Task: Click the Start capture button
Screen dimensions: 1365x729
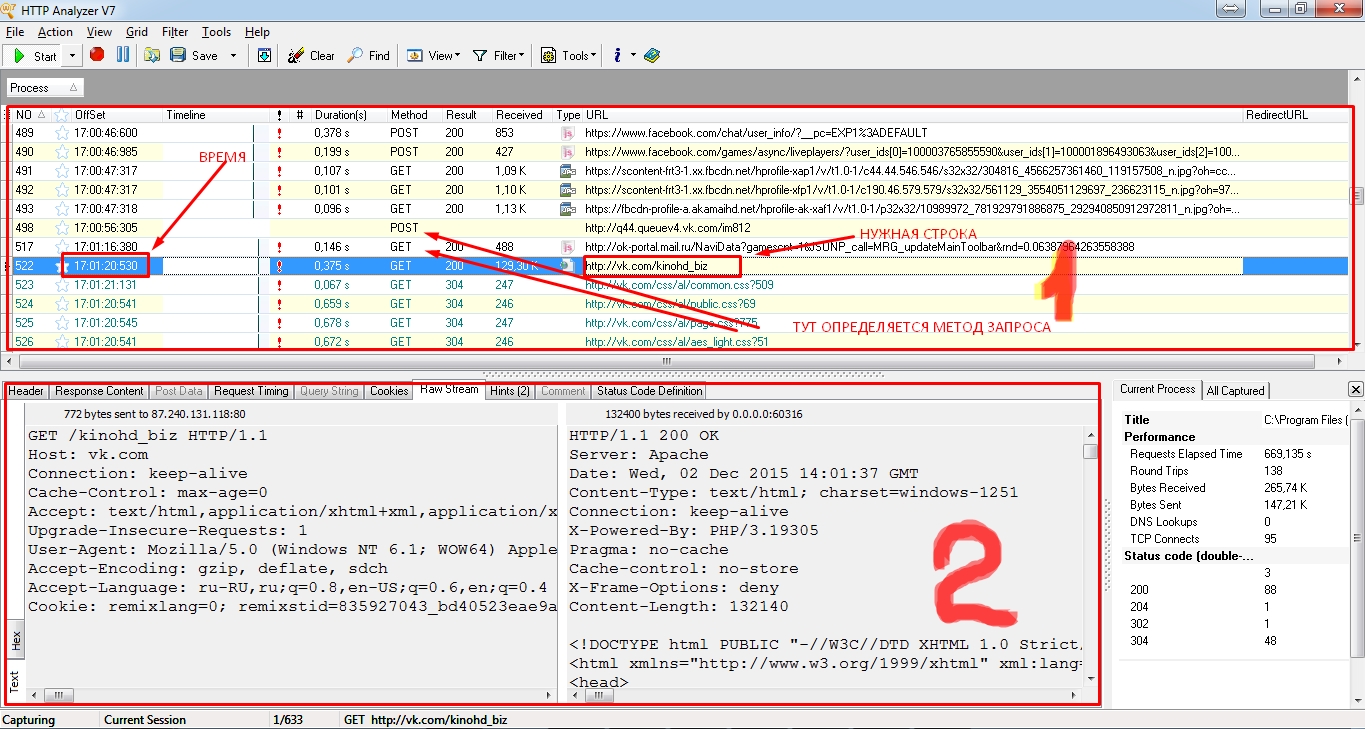Action: tap(35, 56)
